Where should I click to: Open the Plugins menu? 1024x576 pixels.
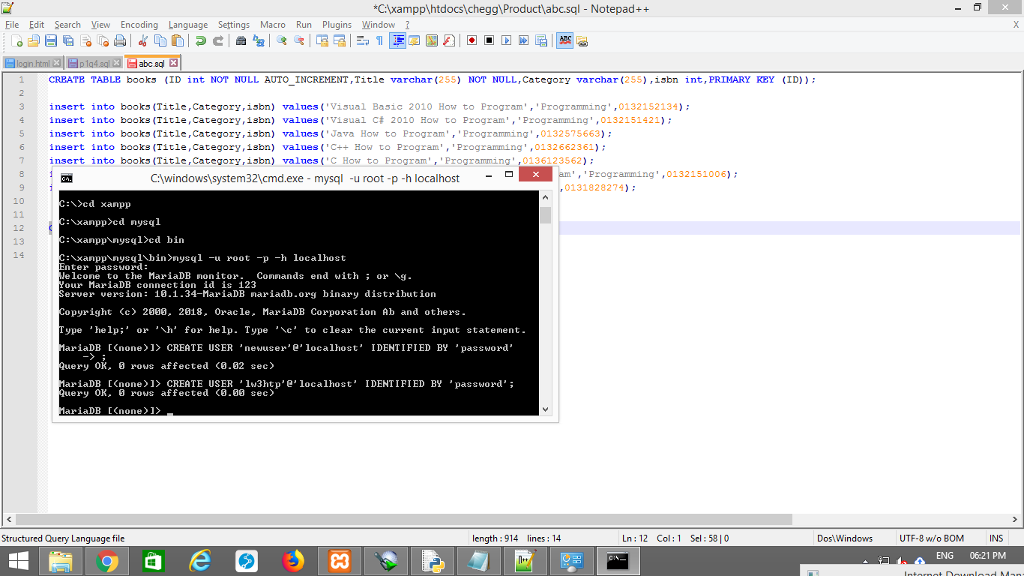[336, 25]
